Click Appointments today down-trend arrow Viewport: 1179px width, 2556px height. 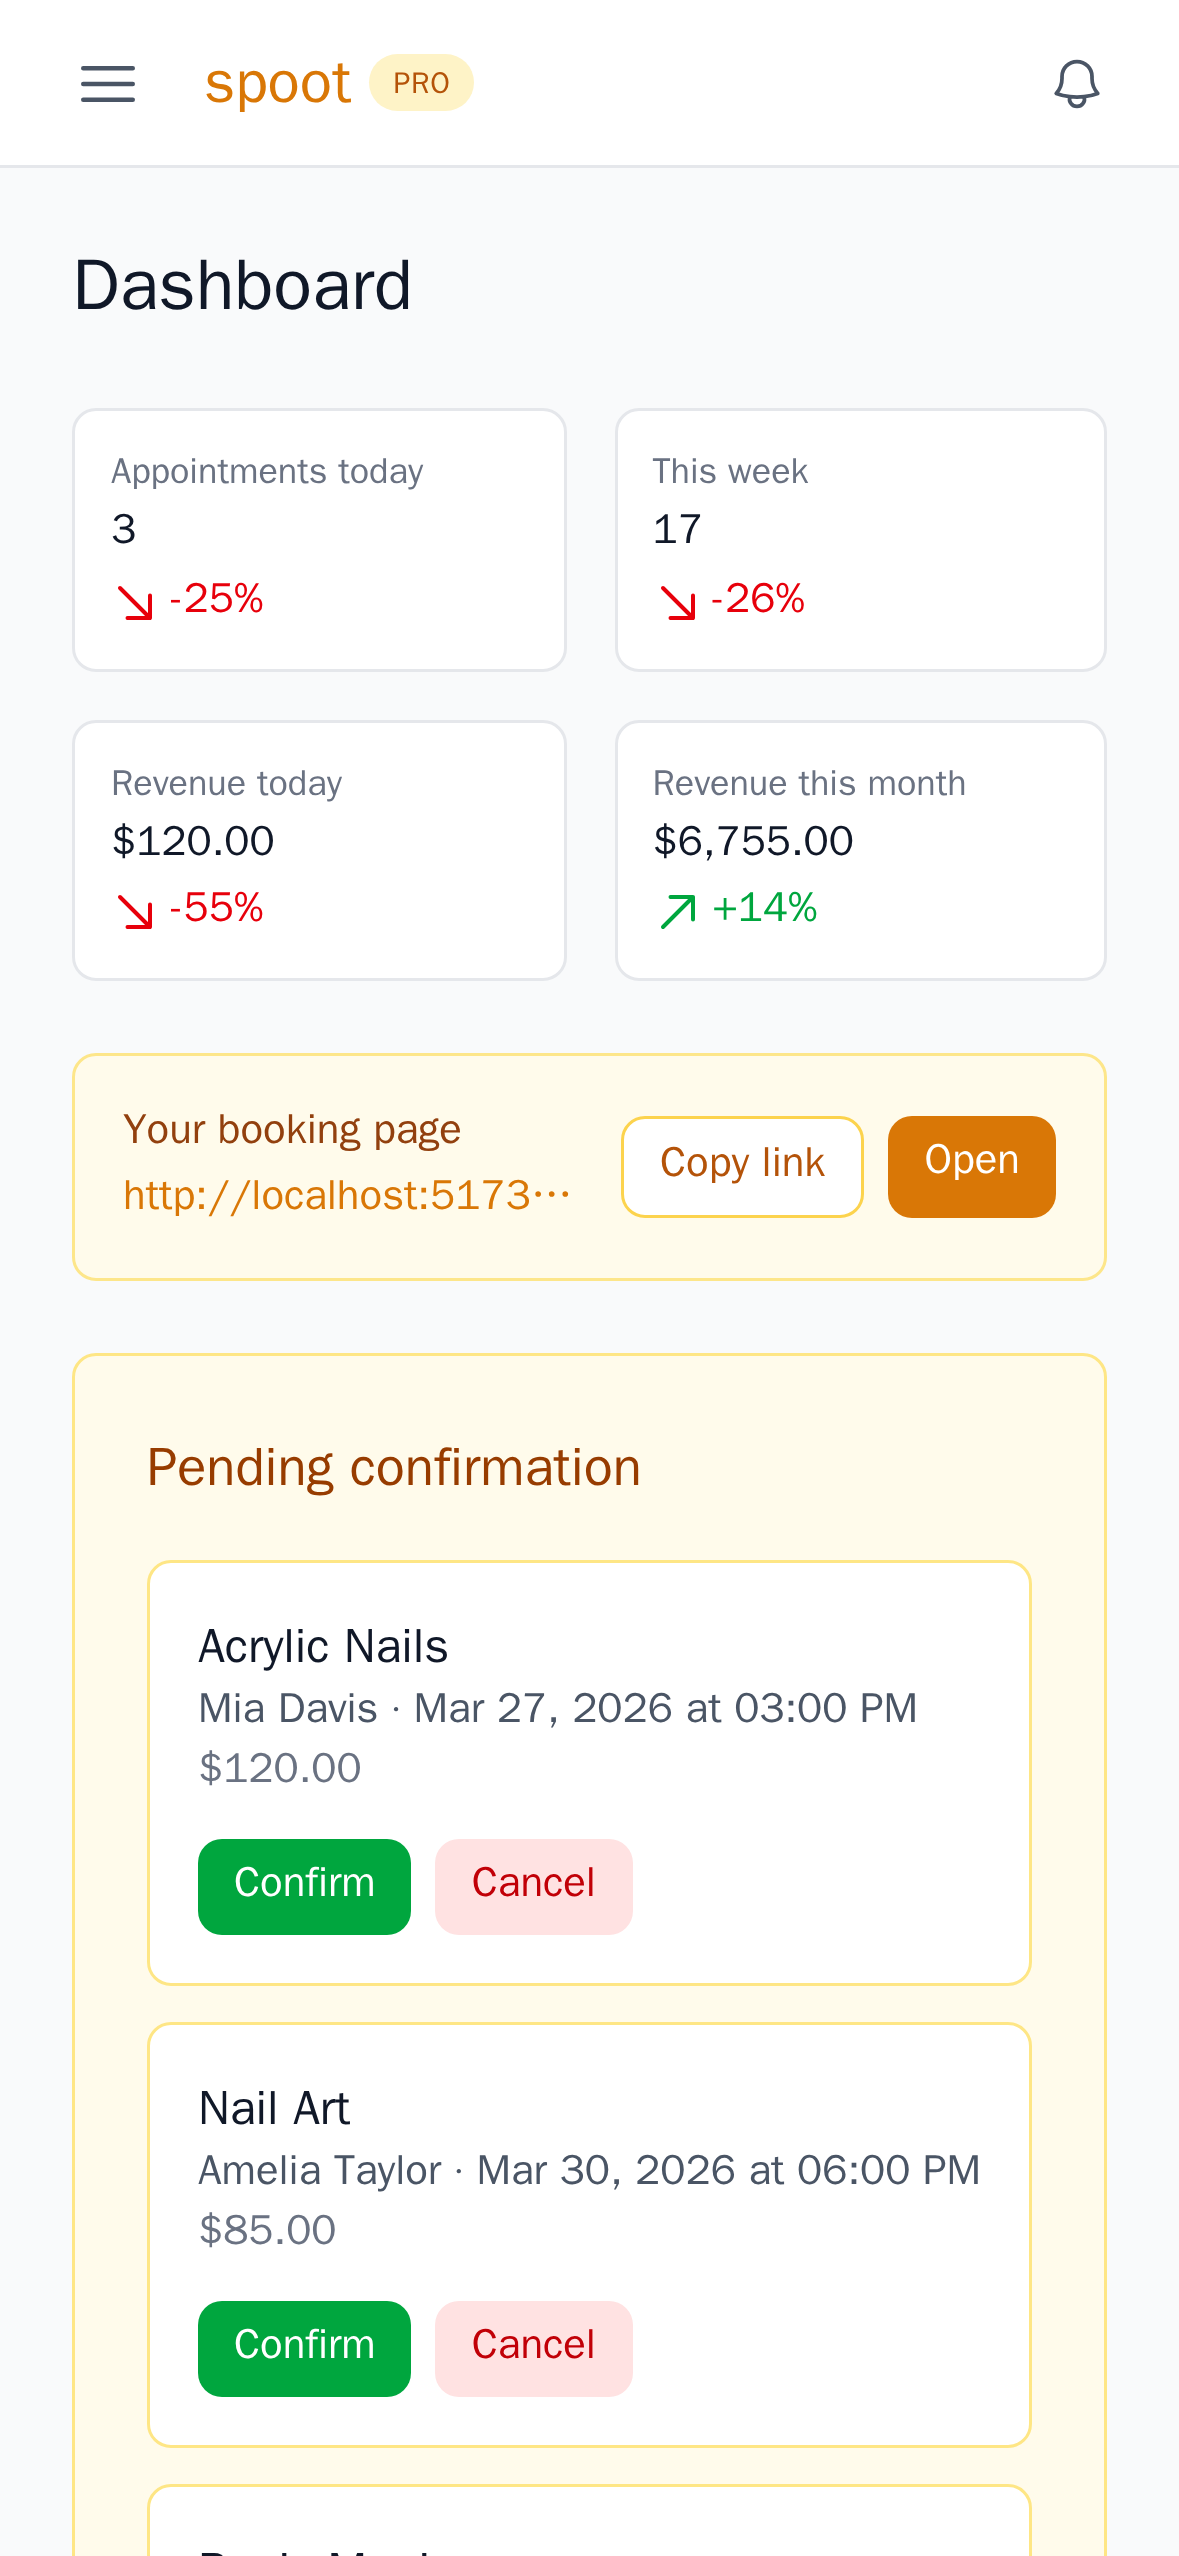pyautogui.click(x=135, y=603)
